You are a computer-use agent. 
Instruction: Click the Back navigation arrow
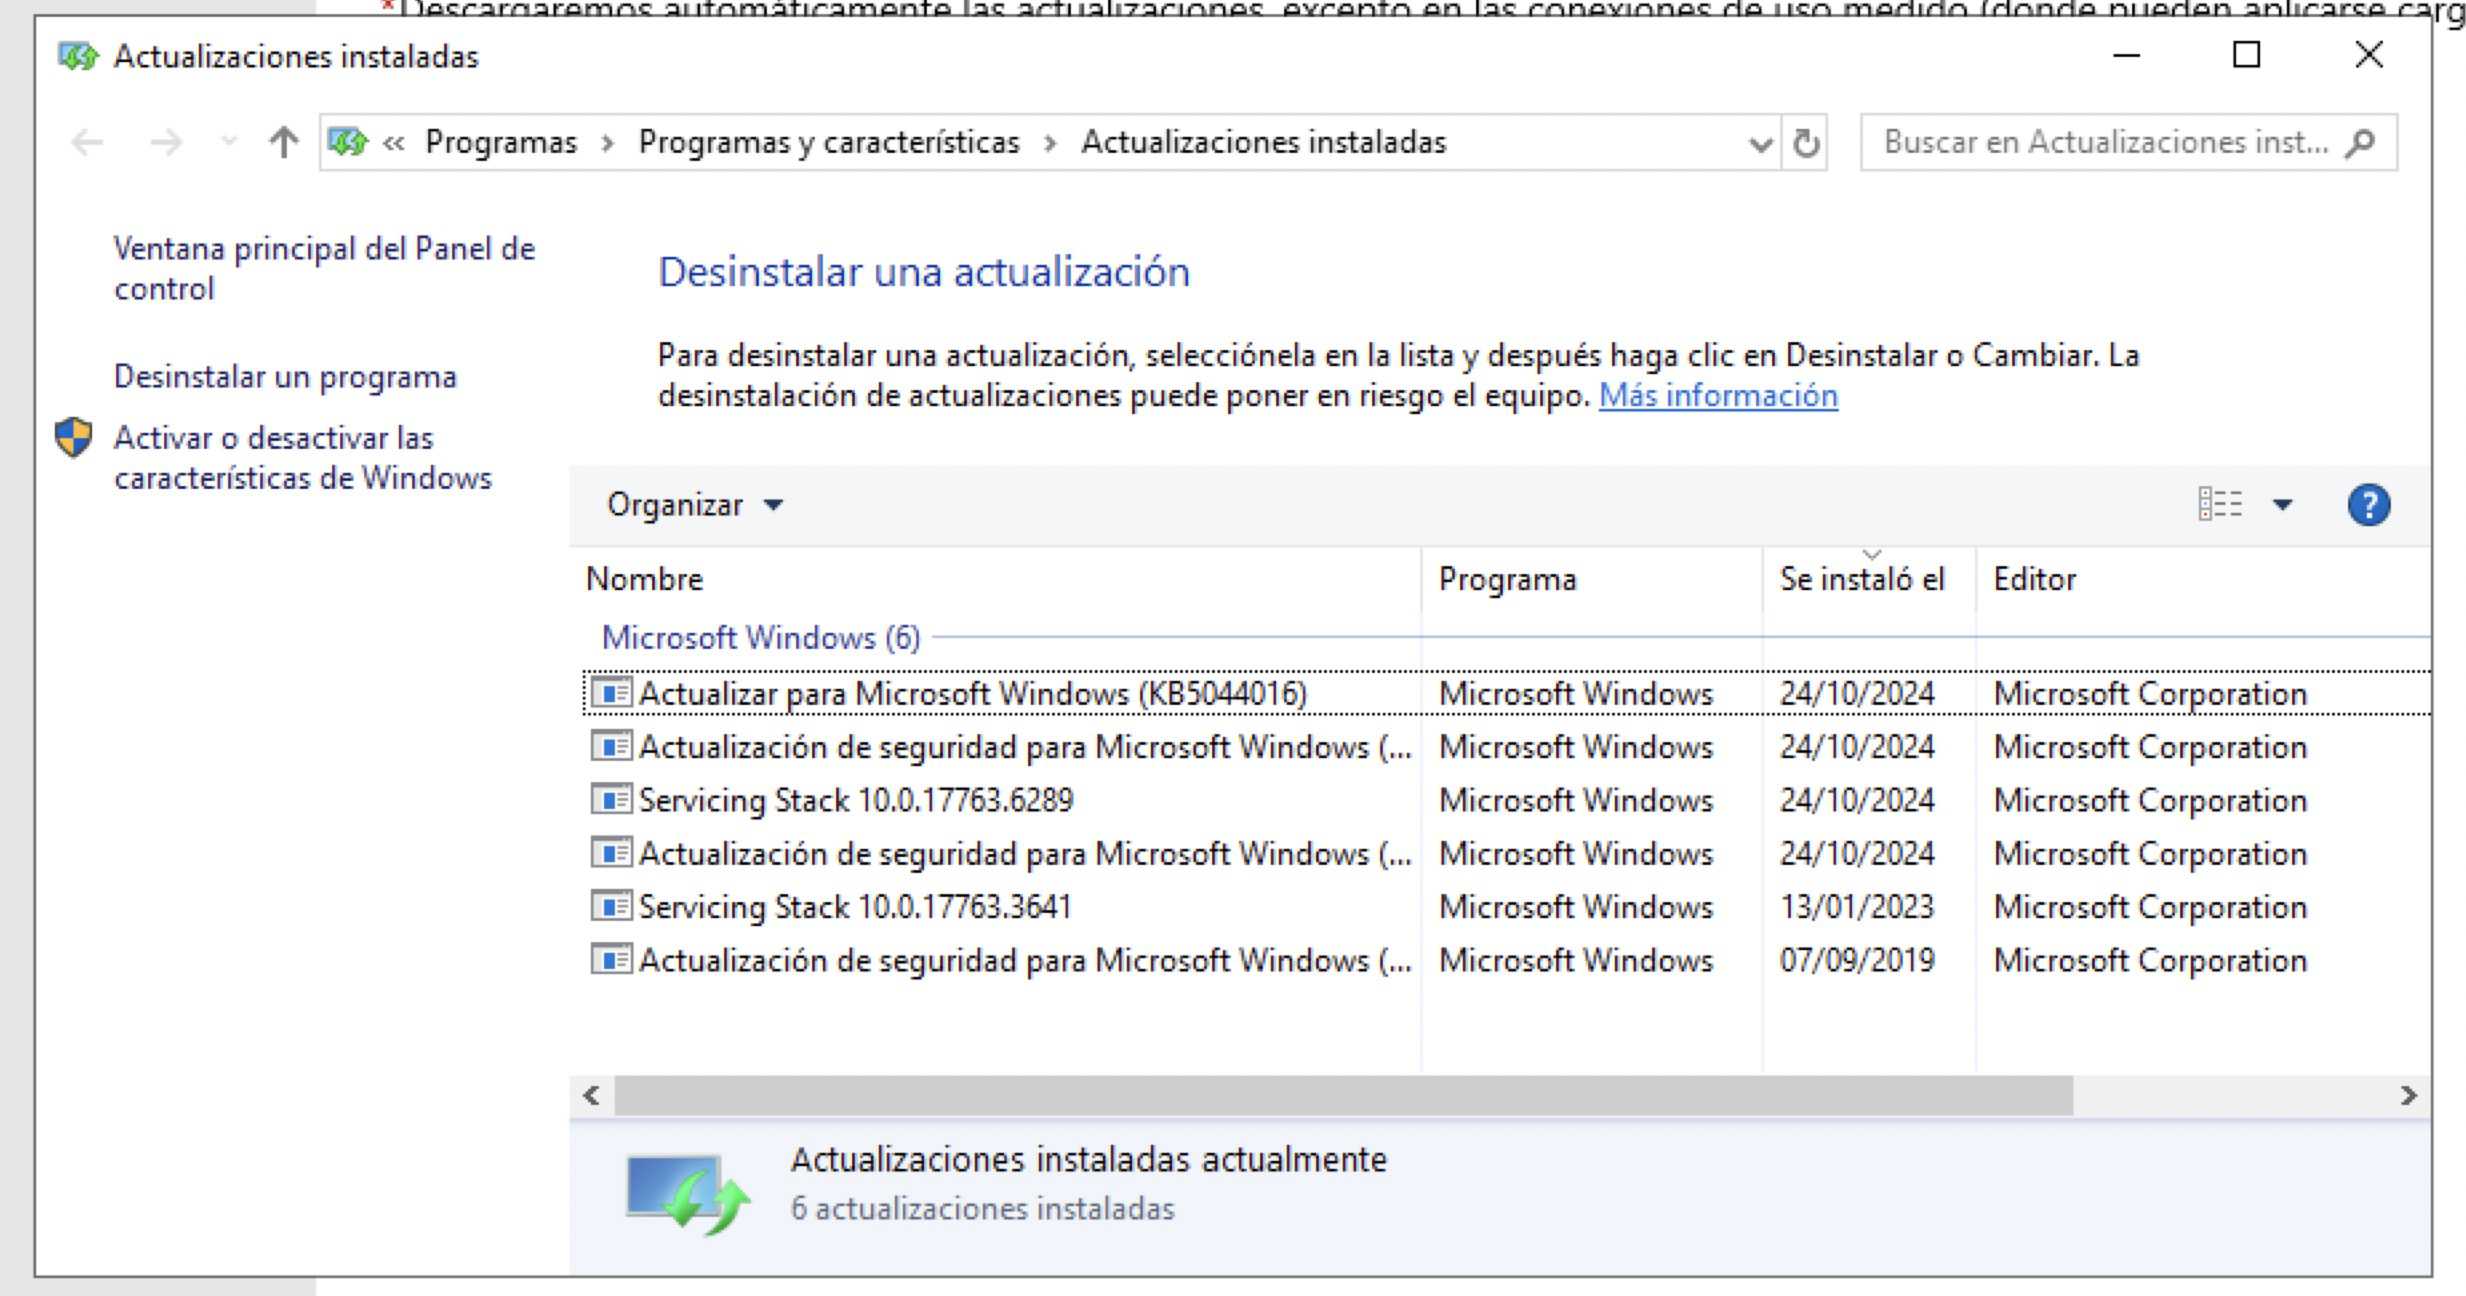[88, 143]
